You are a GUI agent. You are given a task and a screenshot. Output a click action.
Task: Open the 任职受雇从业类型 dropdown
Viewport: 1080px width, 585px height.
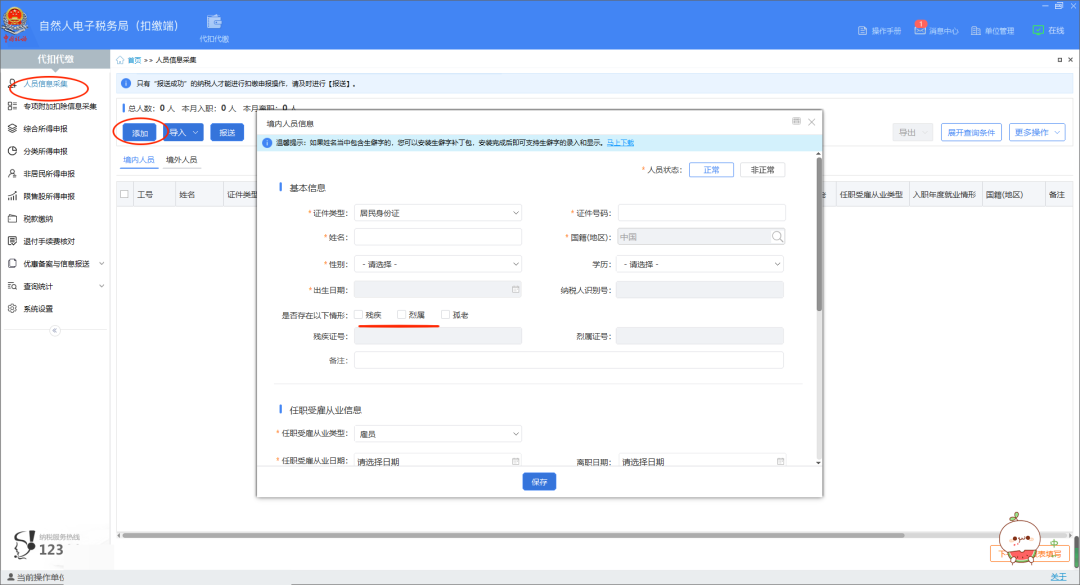point(438,434)
